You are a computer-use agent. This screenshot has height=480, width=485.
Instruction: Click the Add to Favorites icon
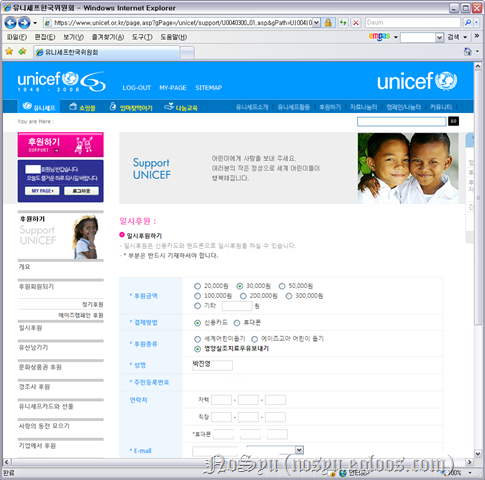pyautogui.click(x=22, y=51)
